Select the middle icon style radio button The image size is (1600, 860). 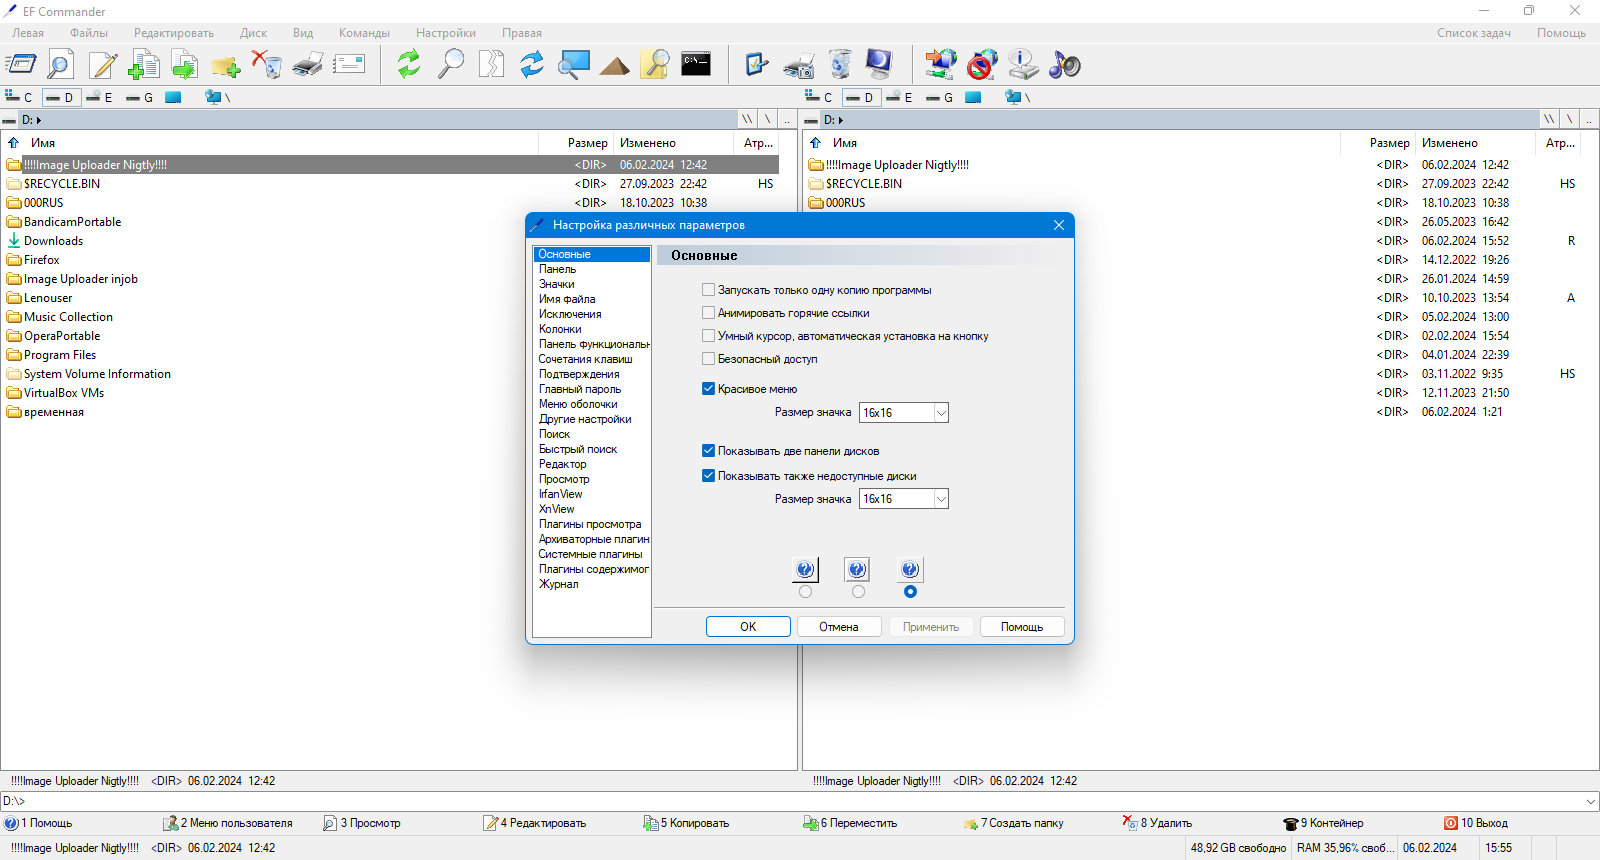click(x=858, y=592)
